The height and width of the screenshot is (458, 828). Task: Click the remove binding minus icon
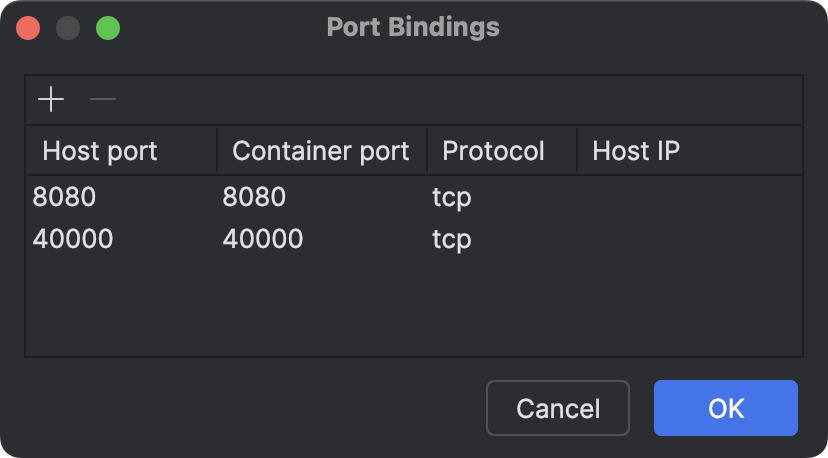coord(103,100)
